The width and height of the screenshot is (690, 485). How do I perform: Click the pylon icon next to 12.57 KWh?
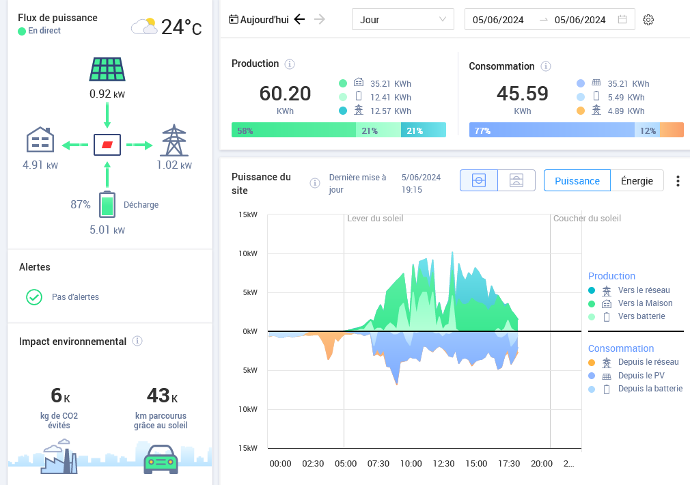click(x=359, y=110)
